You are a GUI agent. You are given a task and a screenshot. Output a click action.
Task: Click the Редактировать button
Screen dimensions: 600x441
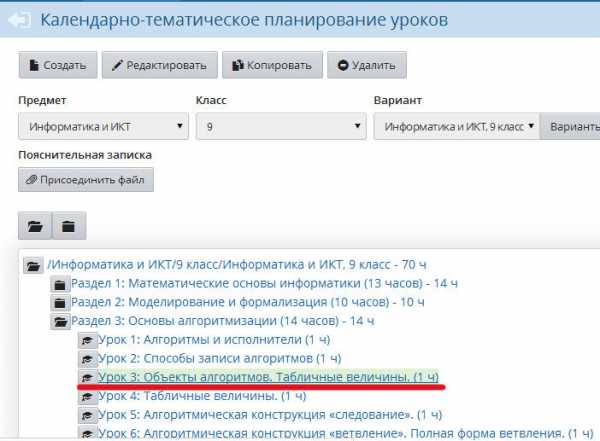tap(160, 65)
